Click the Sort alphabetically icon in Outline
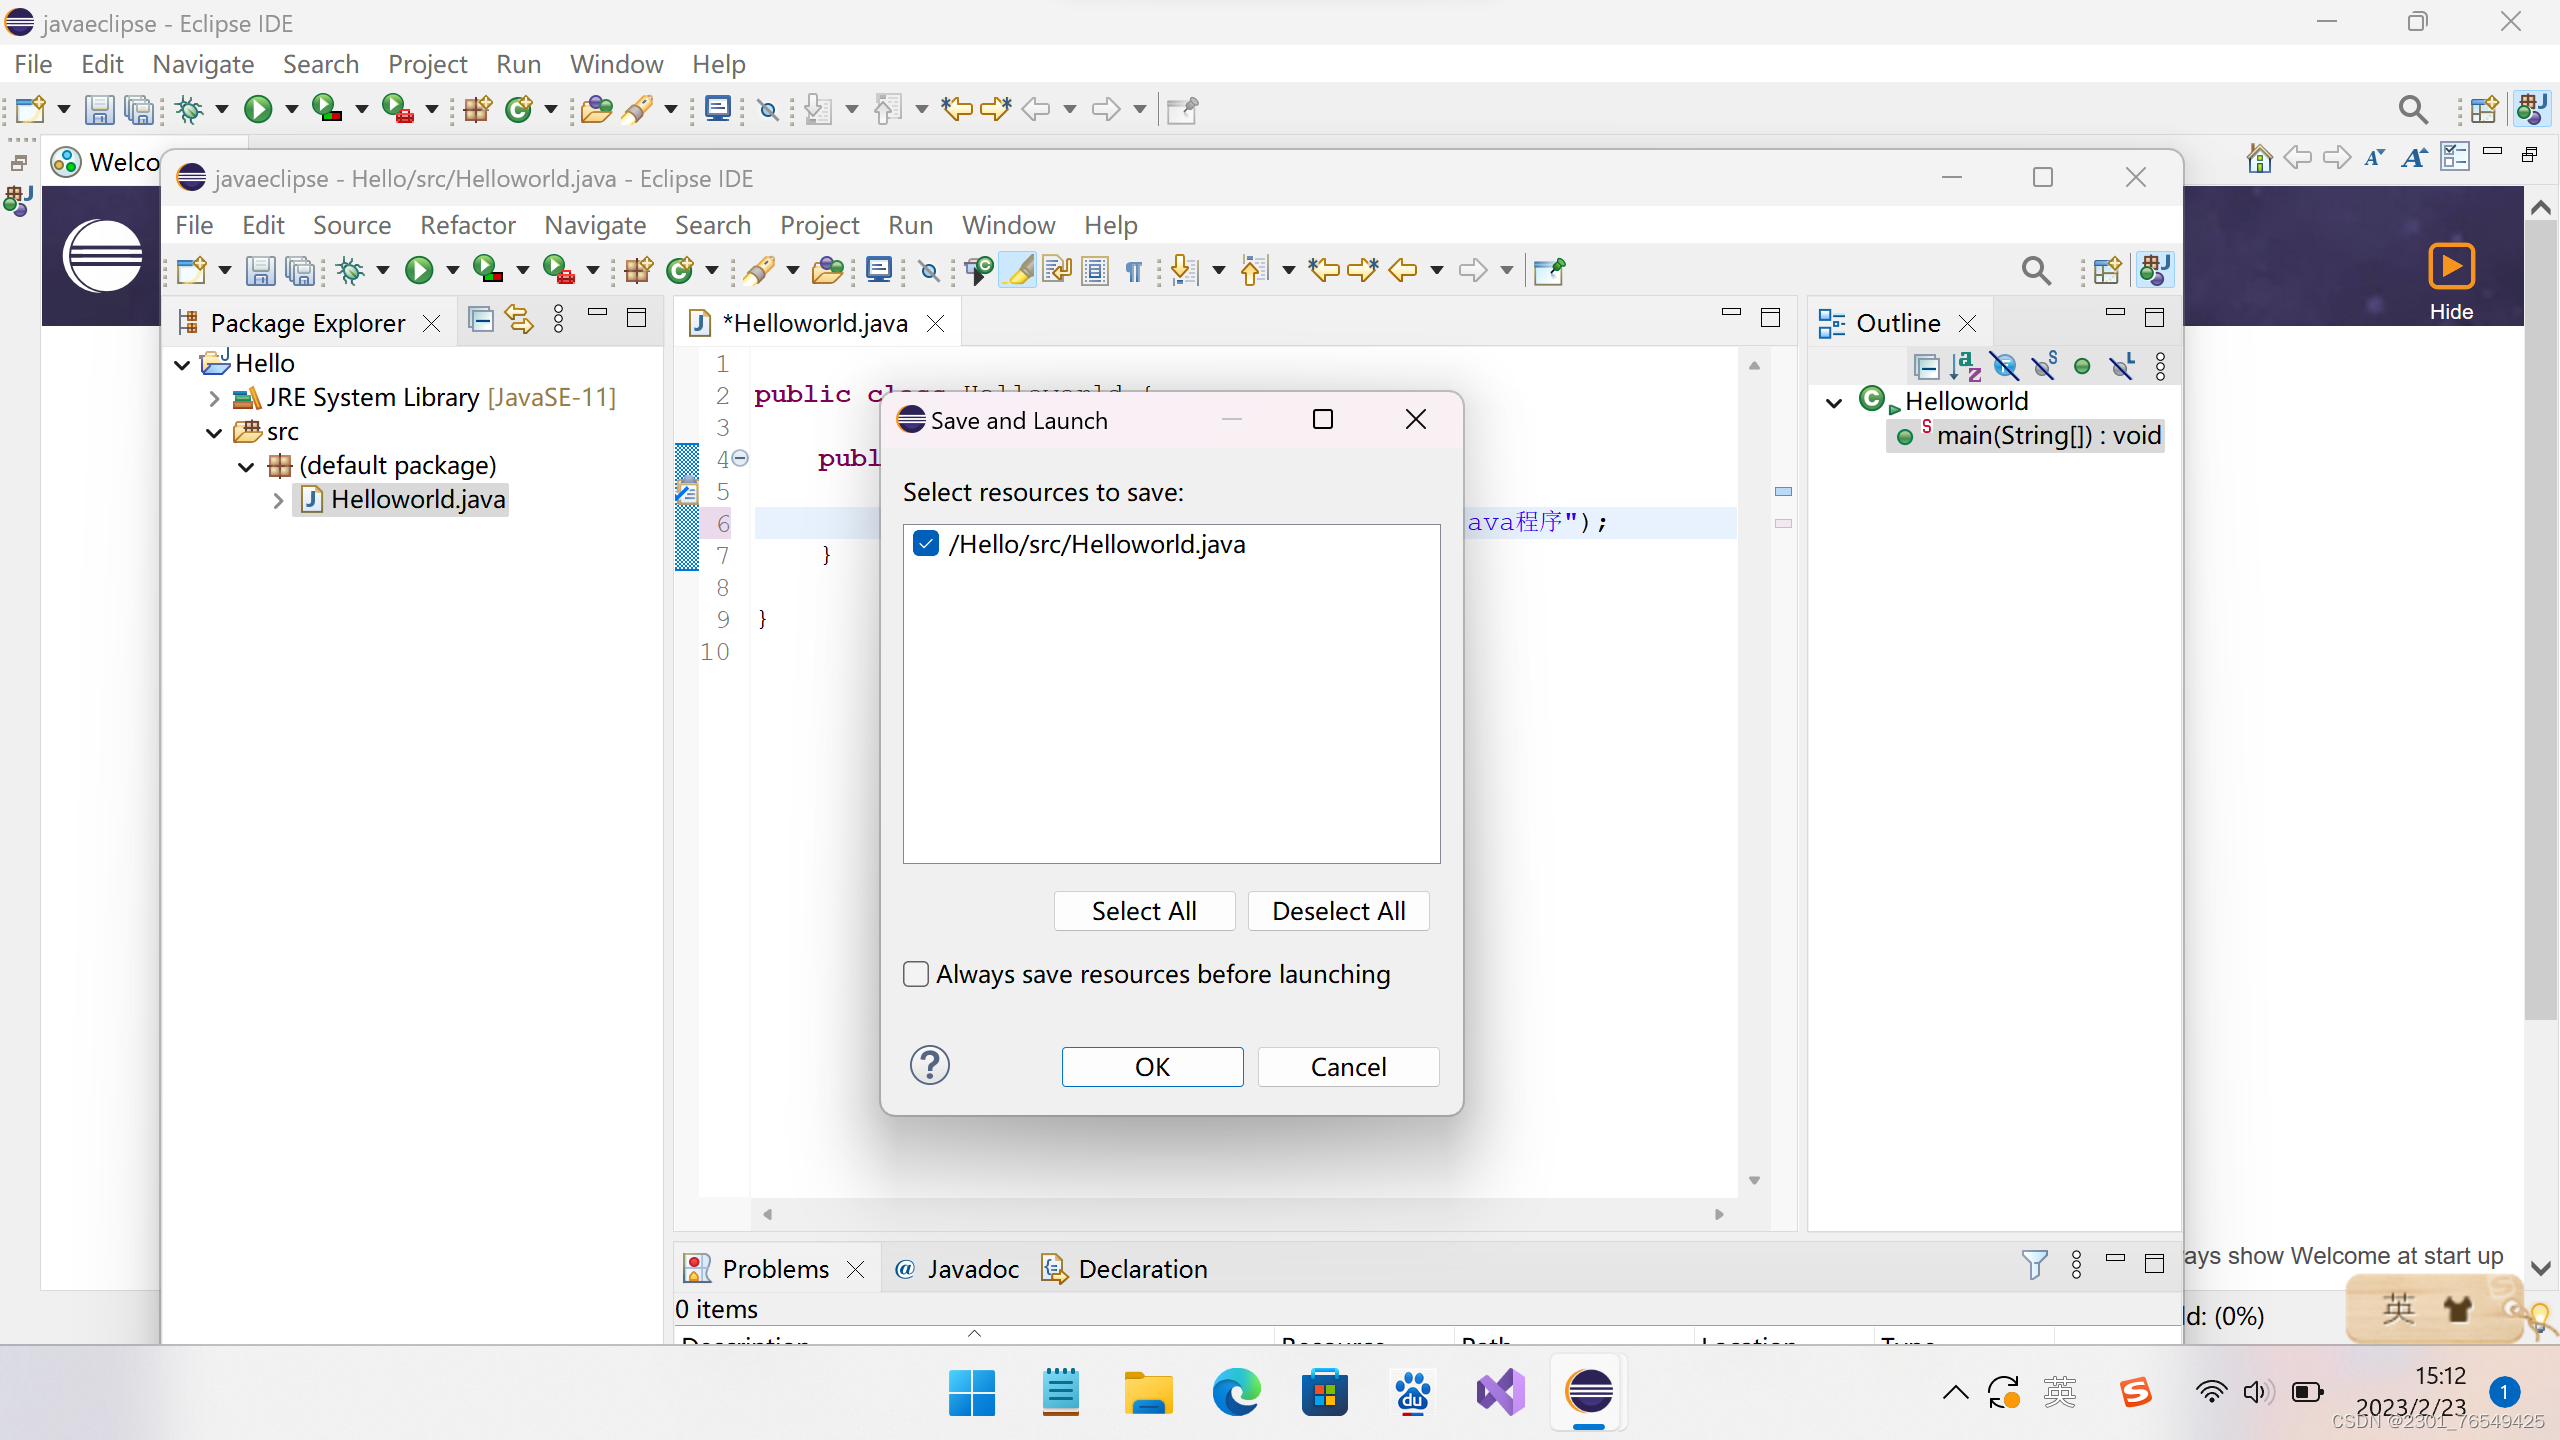The image size is (2560, 1440). tap(1965, 367)
